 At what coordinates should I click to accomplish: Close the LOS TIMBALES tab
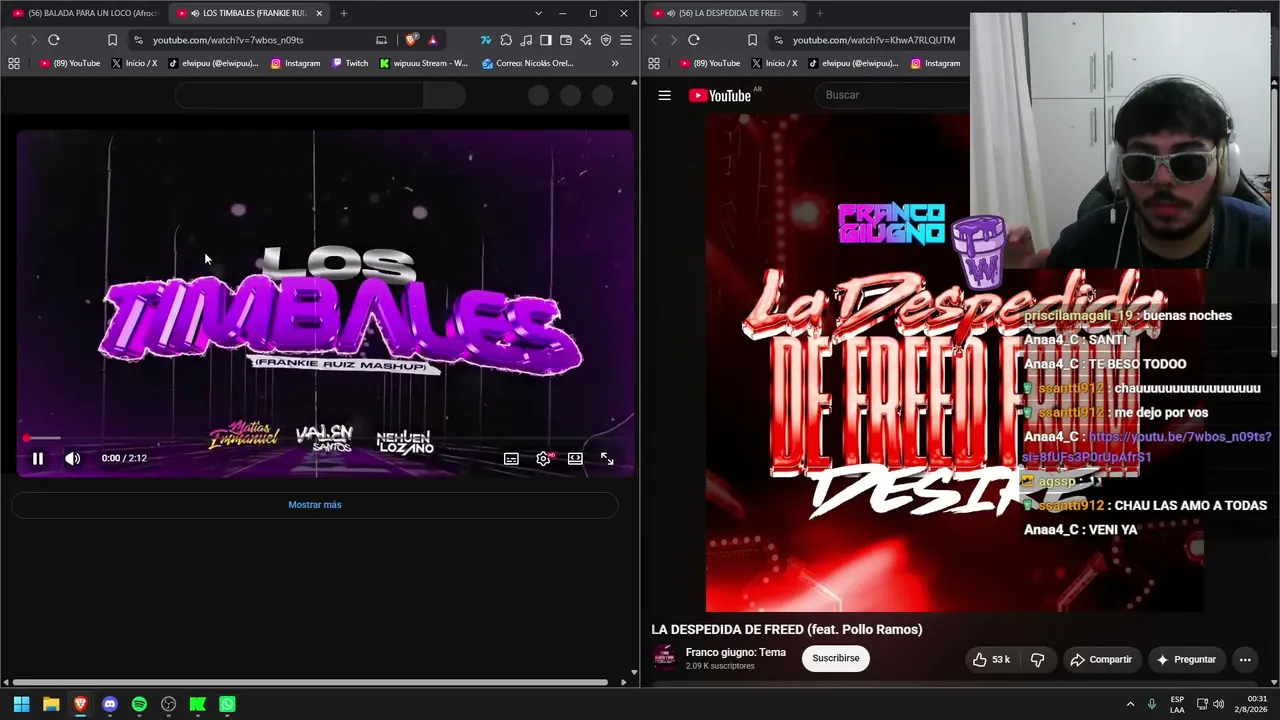319,13
